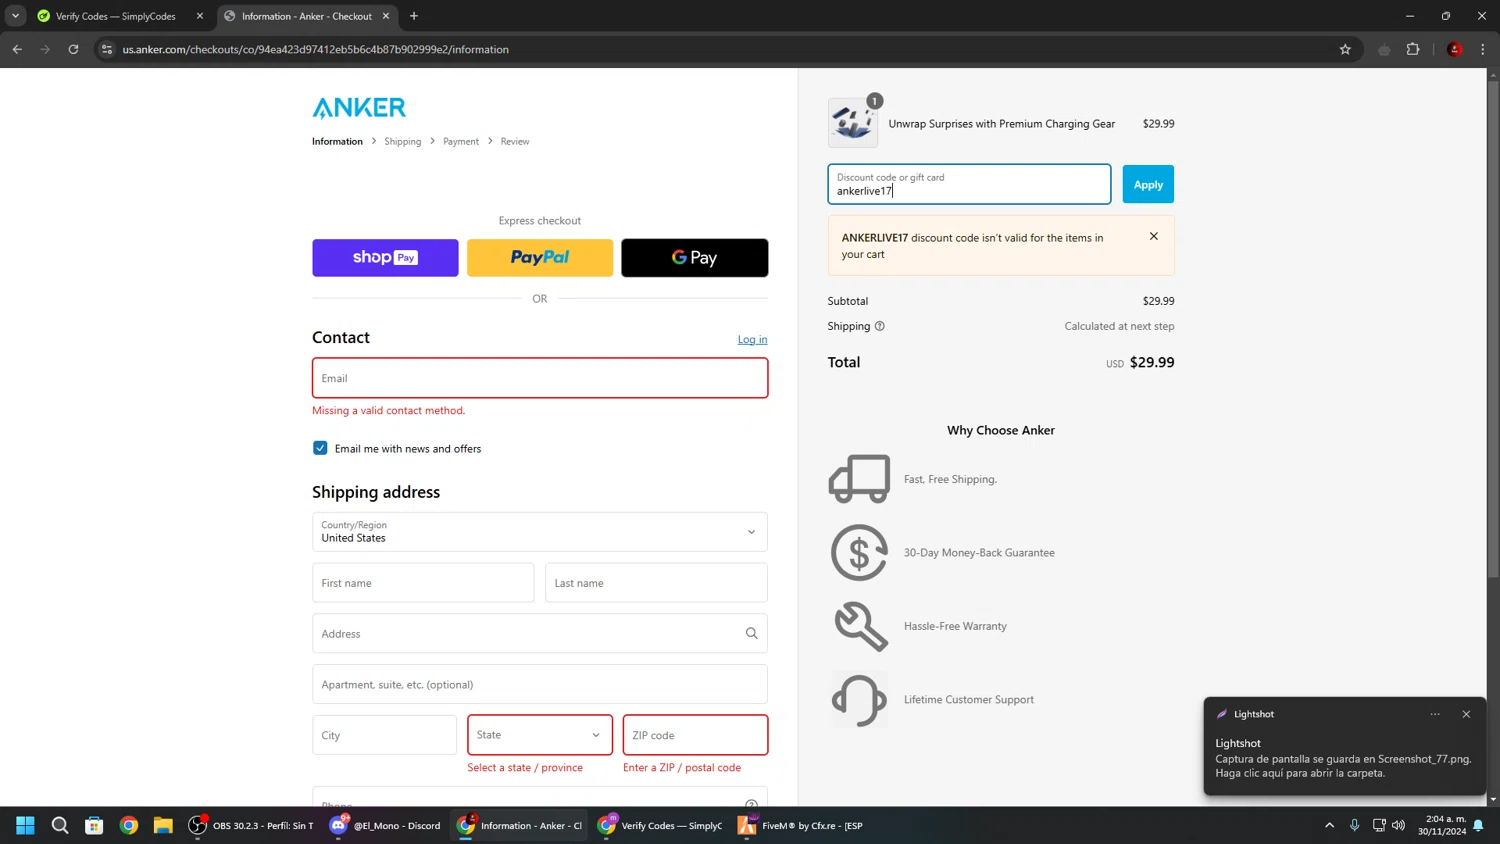
Task: Open Windows taskbar search
Action: point(60,826)
